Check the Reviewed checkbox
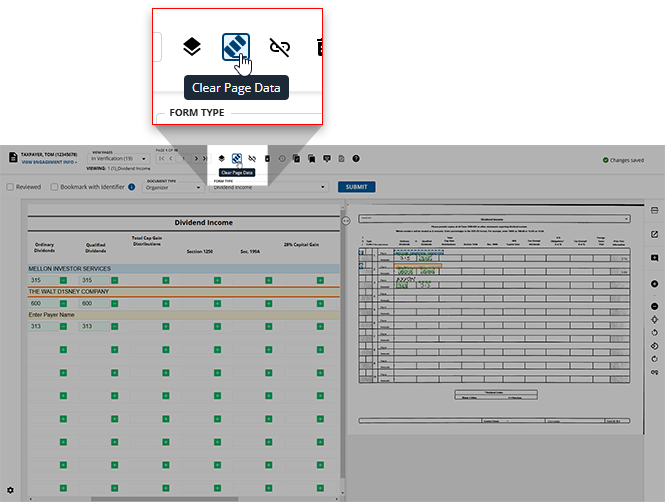Viewport: 665px width, 502px height. [11, 186]
